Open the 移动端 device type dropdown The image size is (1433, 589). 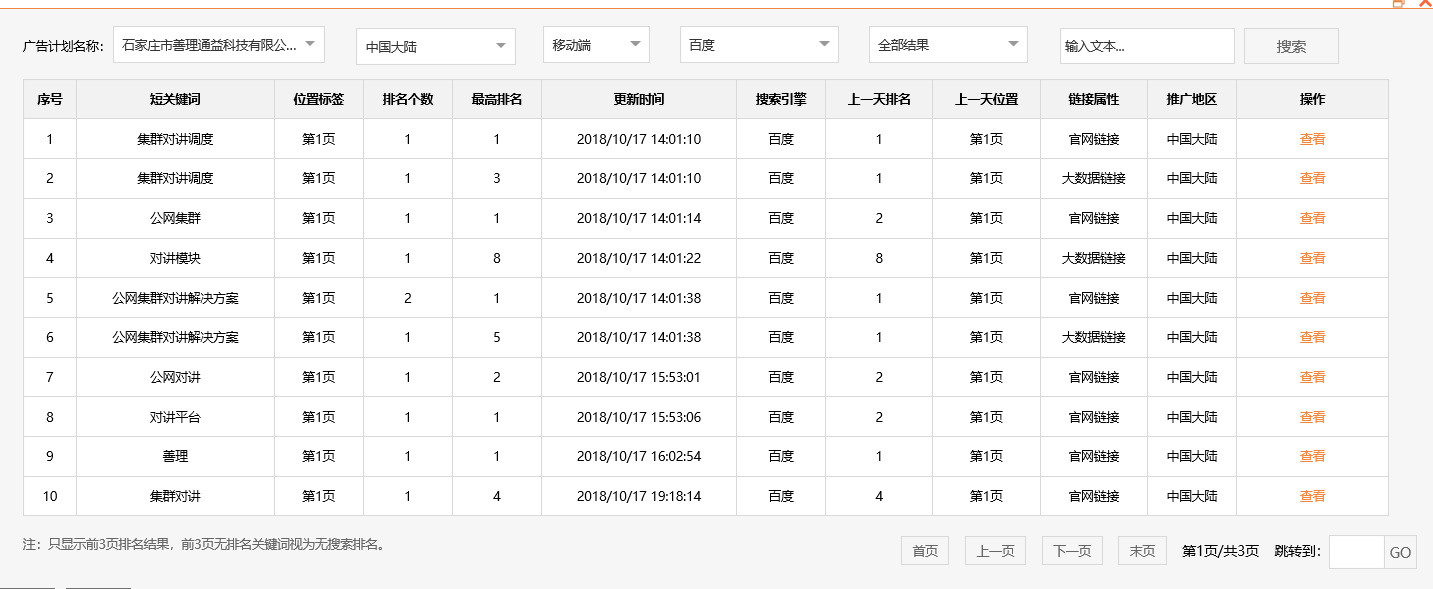pos(595,44)
